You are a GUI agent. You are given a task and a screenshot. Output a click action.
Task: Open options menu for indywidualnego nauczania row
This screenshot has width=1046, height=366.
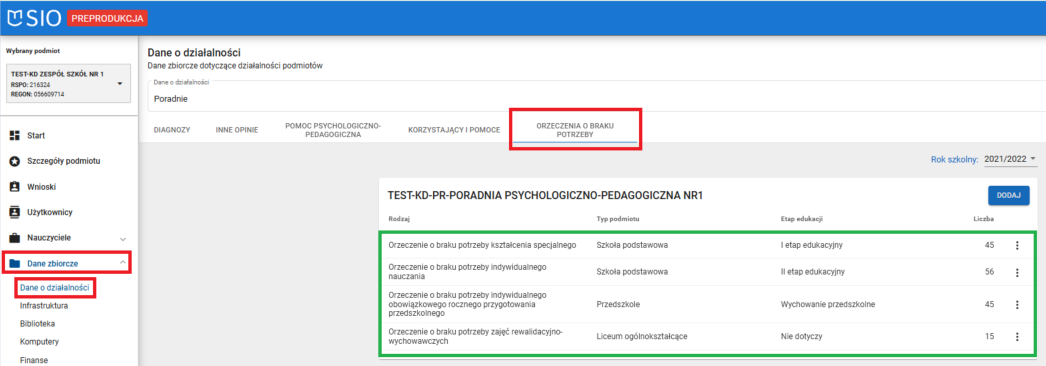(x=1017, y=272)
